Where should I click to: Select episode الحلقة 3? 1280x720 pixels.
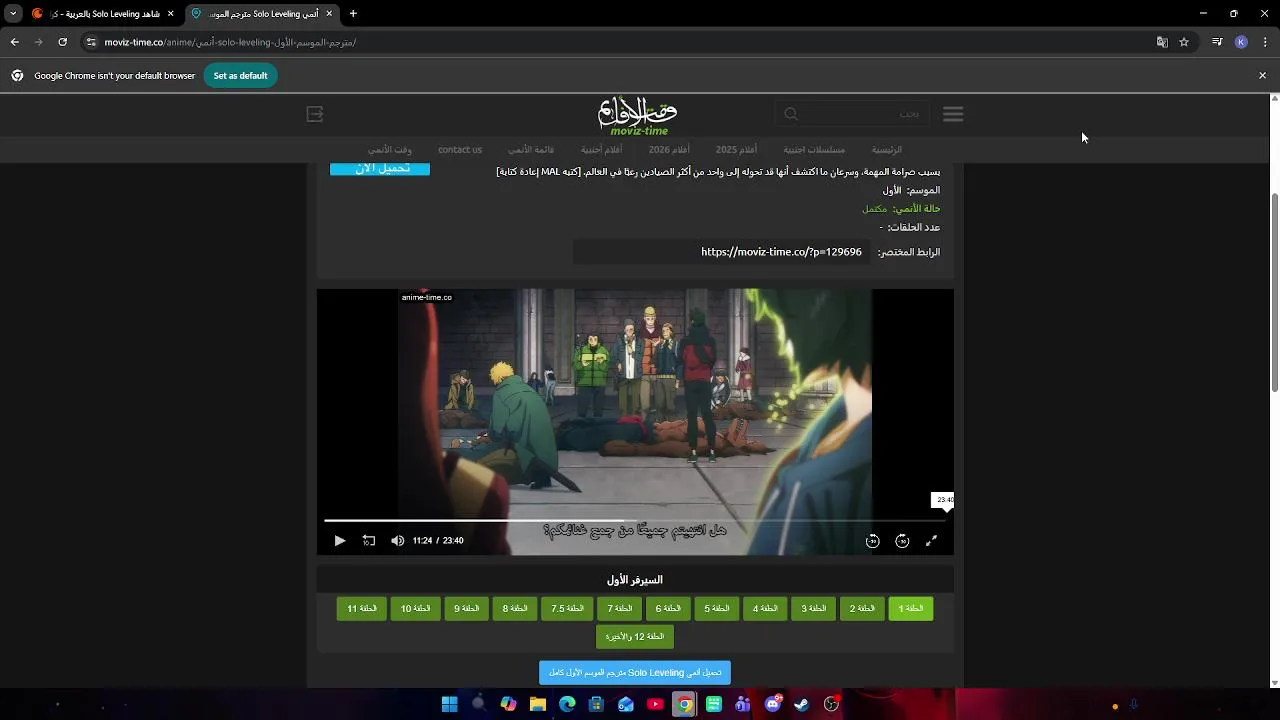[x=814, y=608]
